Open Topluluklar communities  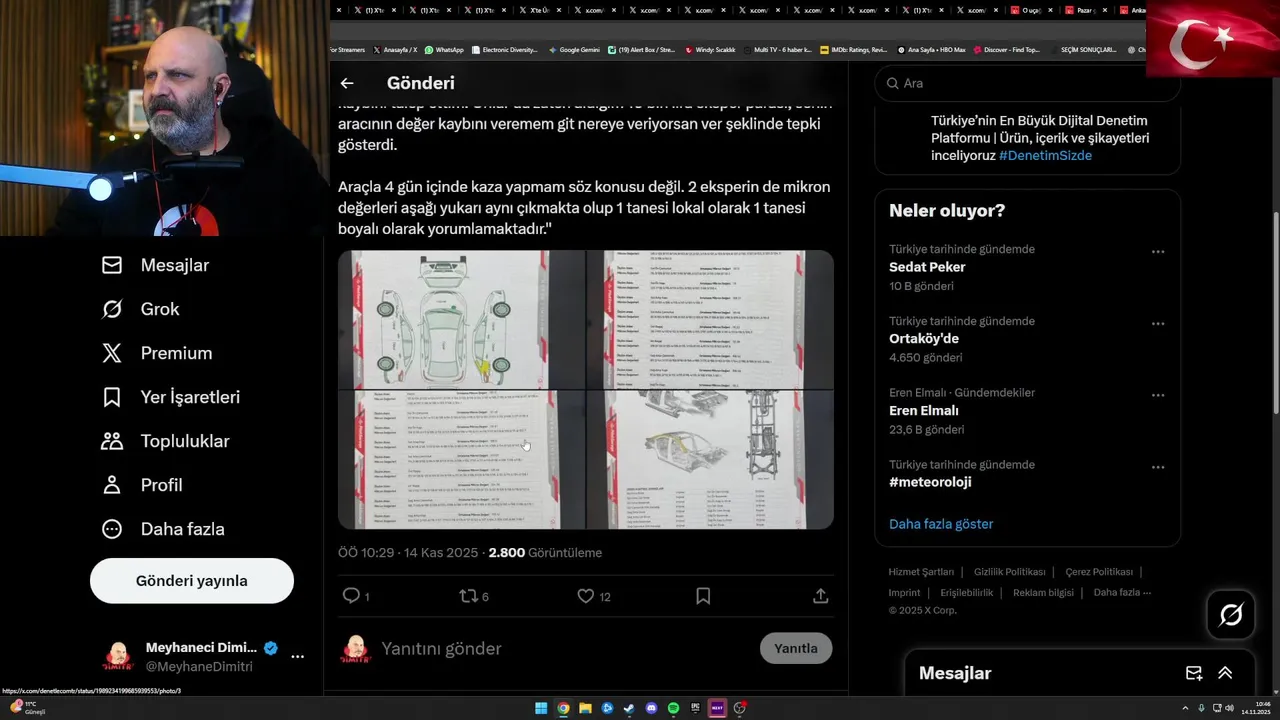point(165,441)
